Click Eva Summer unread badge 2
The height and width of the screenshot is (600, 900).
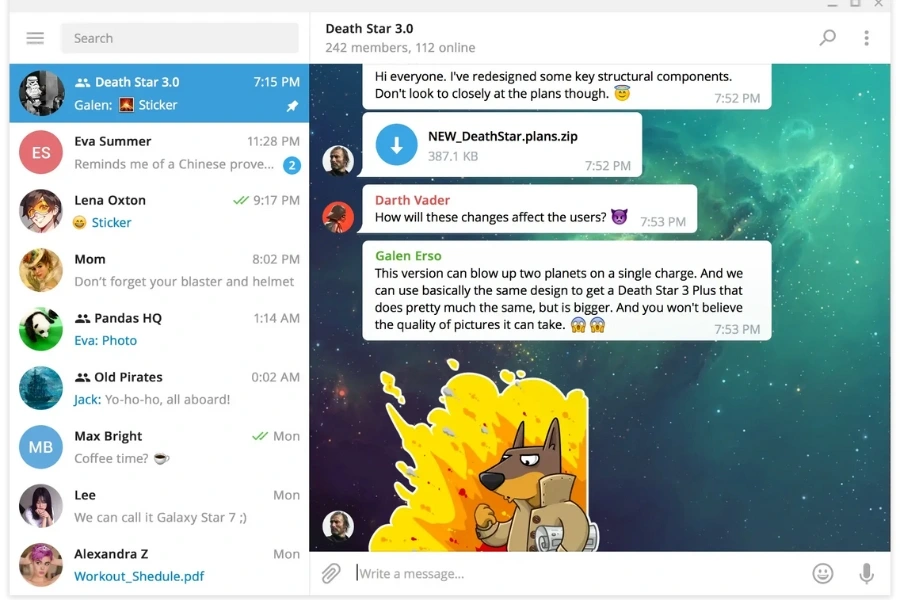tap(292, 165)
